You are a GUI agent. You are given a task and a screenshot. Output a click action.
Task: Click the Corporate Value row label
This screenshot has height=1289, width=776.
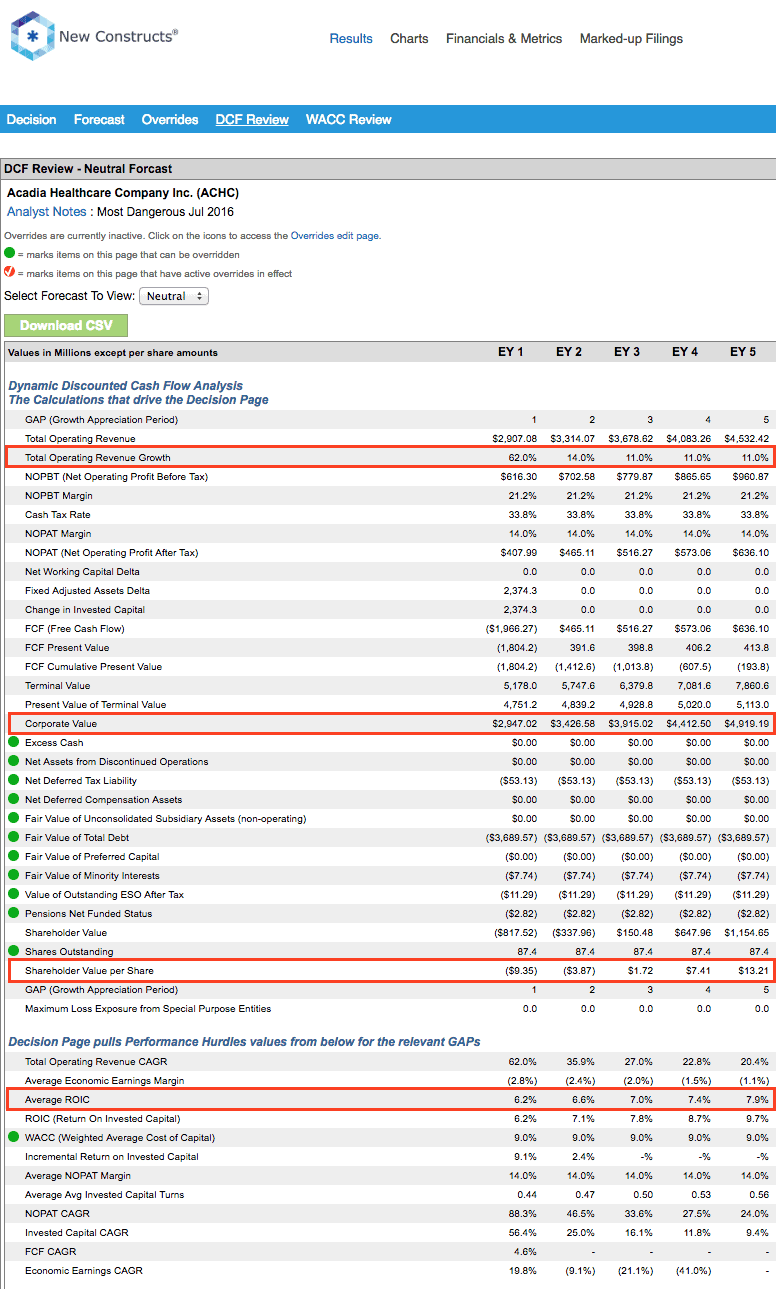61,723
